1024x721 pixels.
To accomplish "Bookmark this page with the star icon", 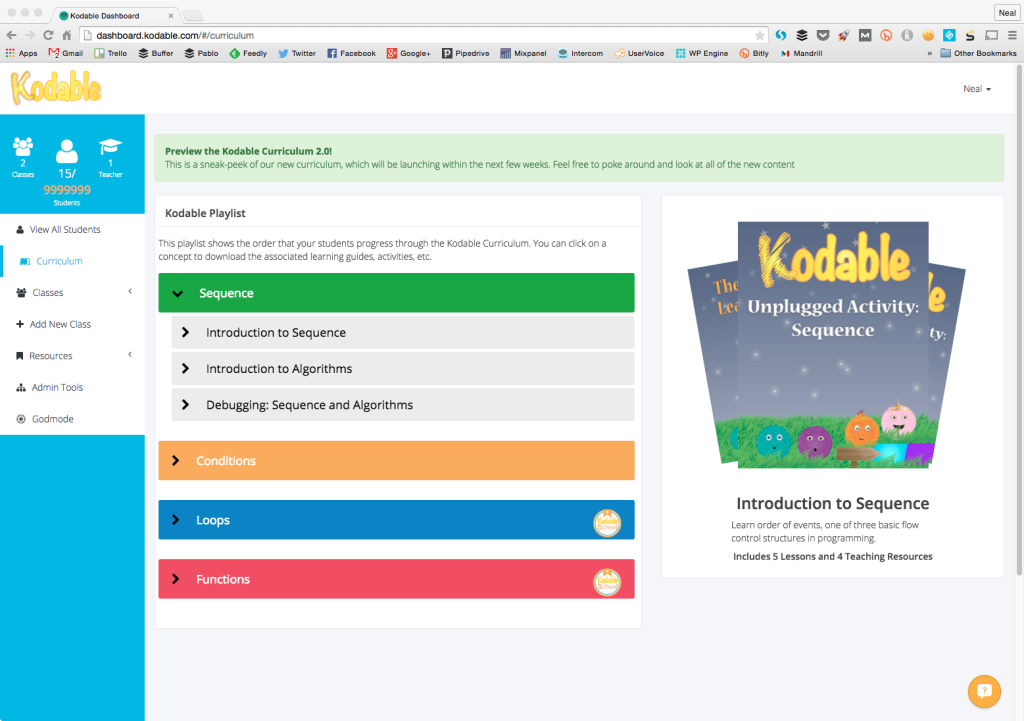I will [x=760, y=35].
